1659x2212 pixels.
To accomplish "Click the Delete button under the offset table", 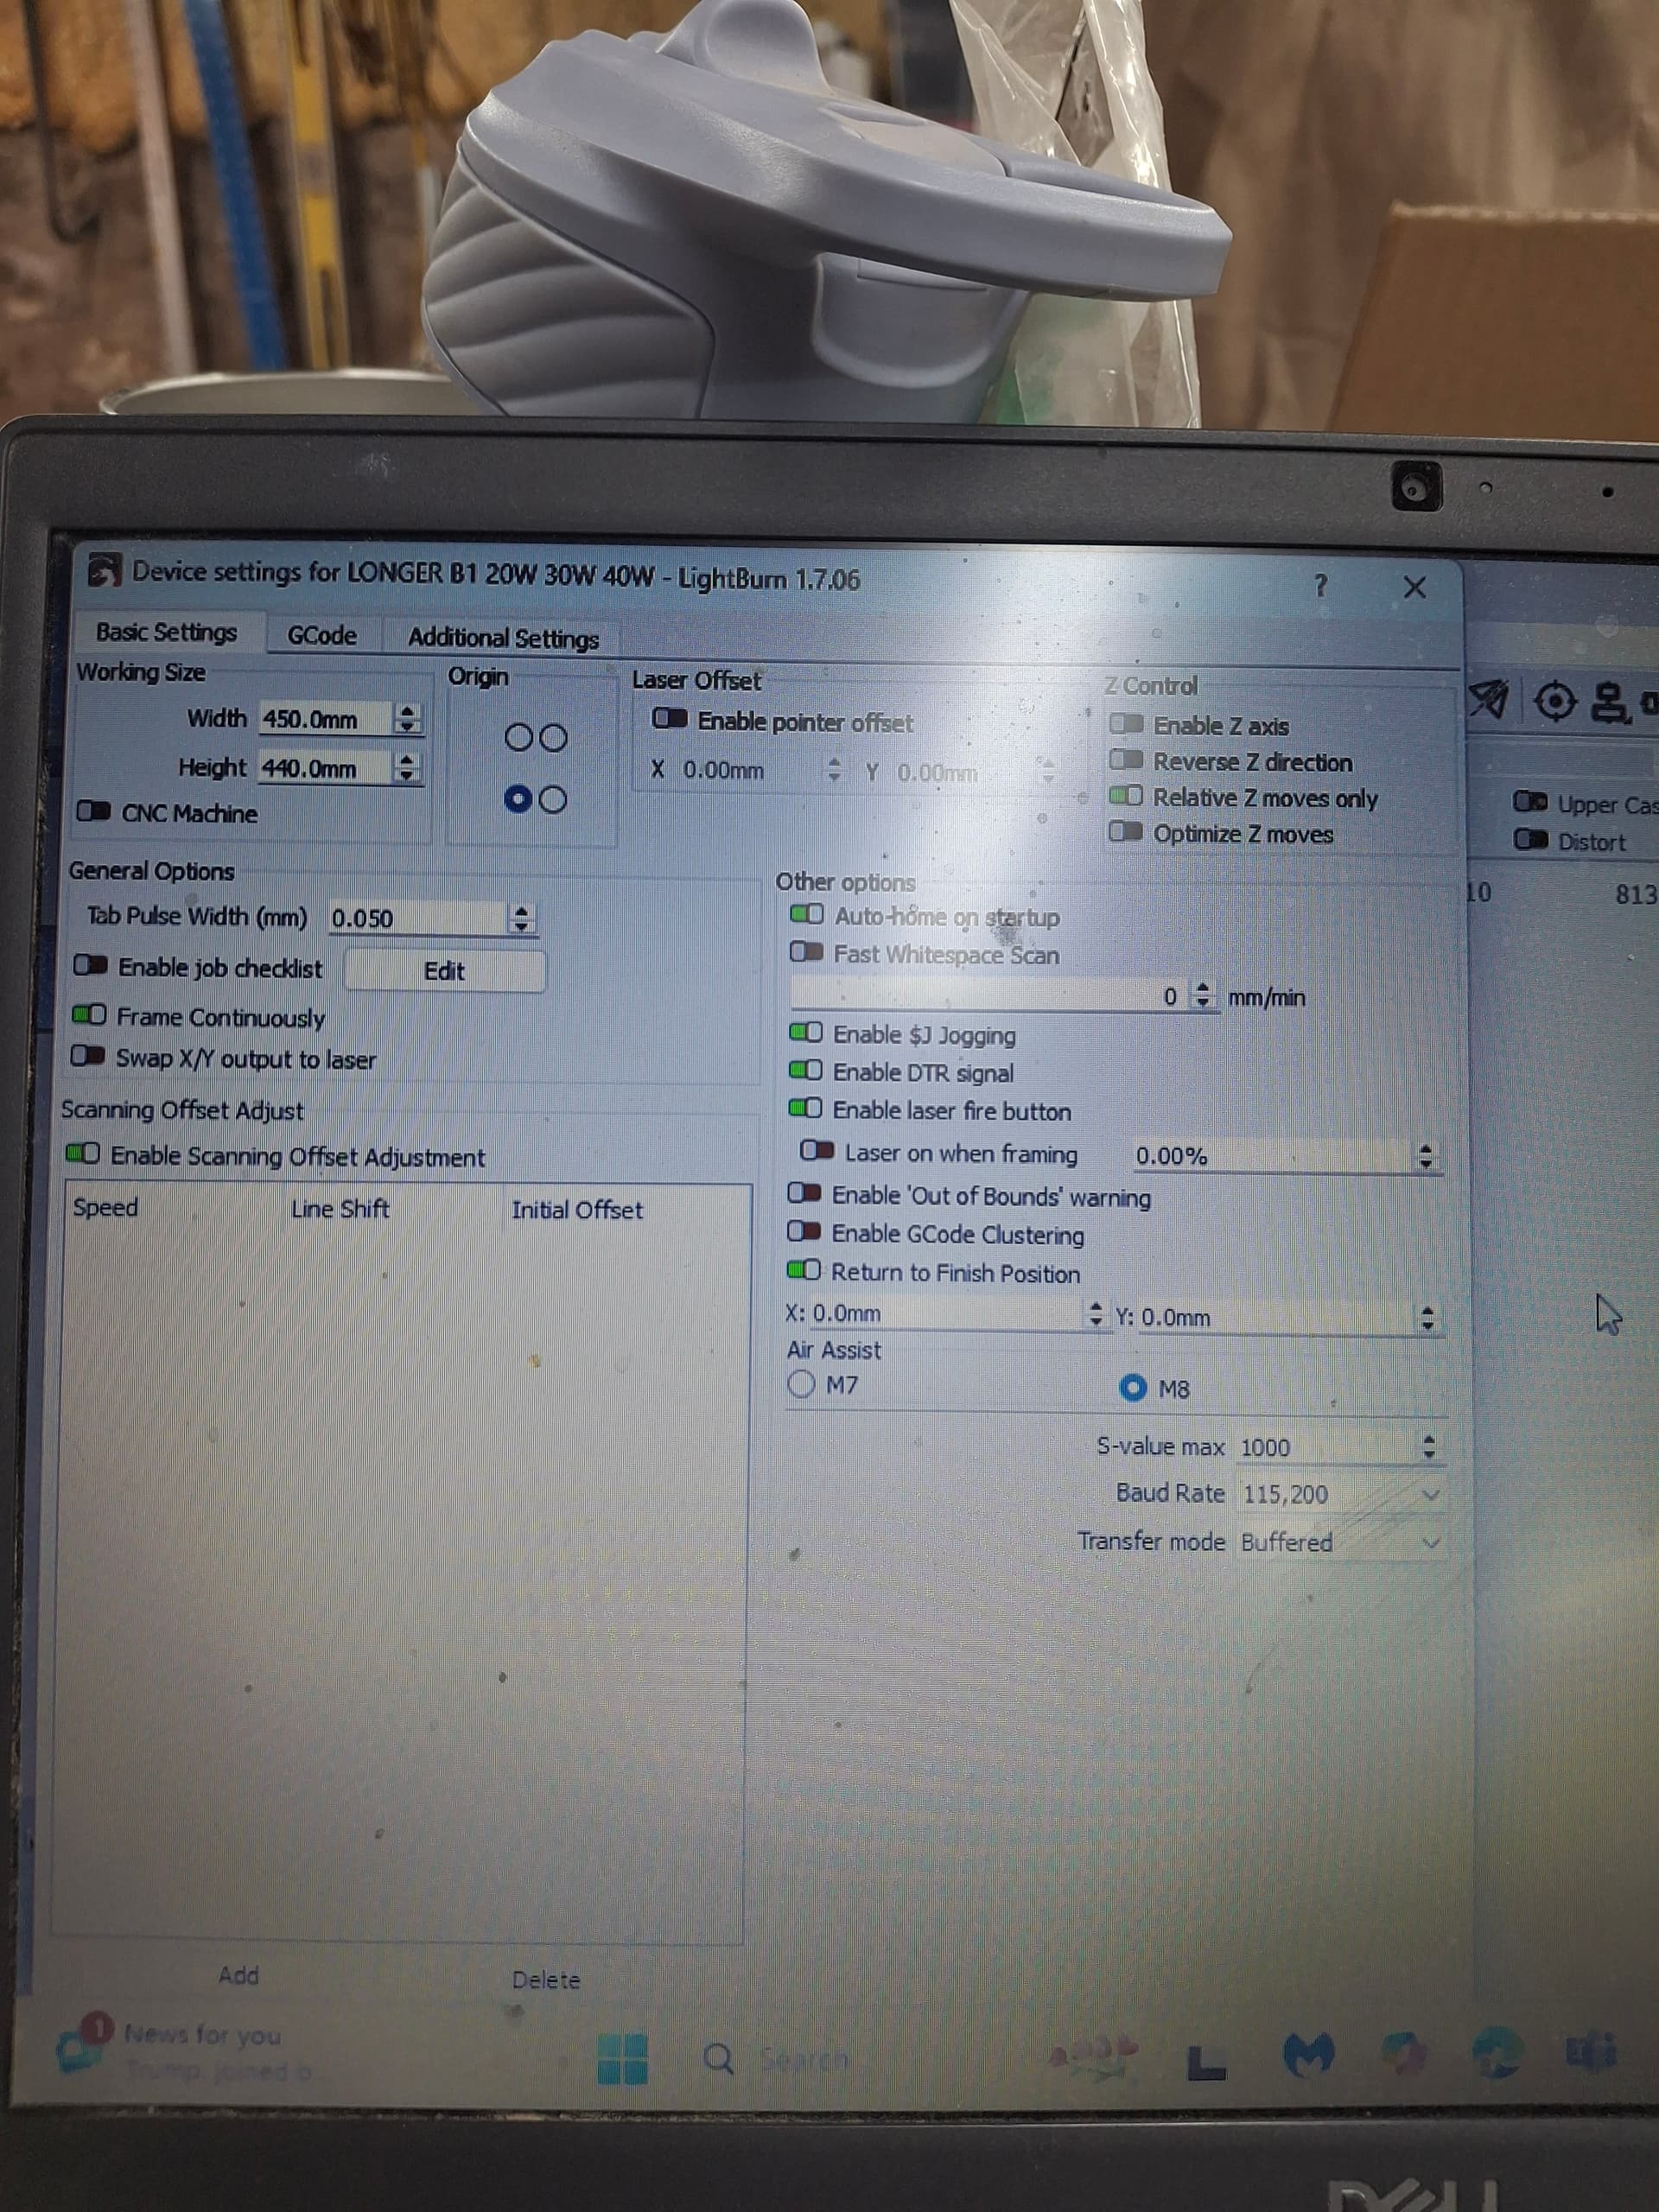I will pyautogui.click(x=546, y=1980).
